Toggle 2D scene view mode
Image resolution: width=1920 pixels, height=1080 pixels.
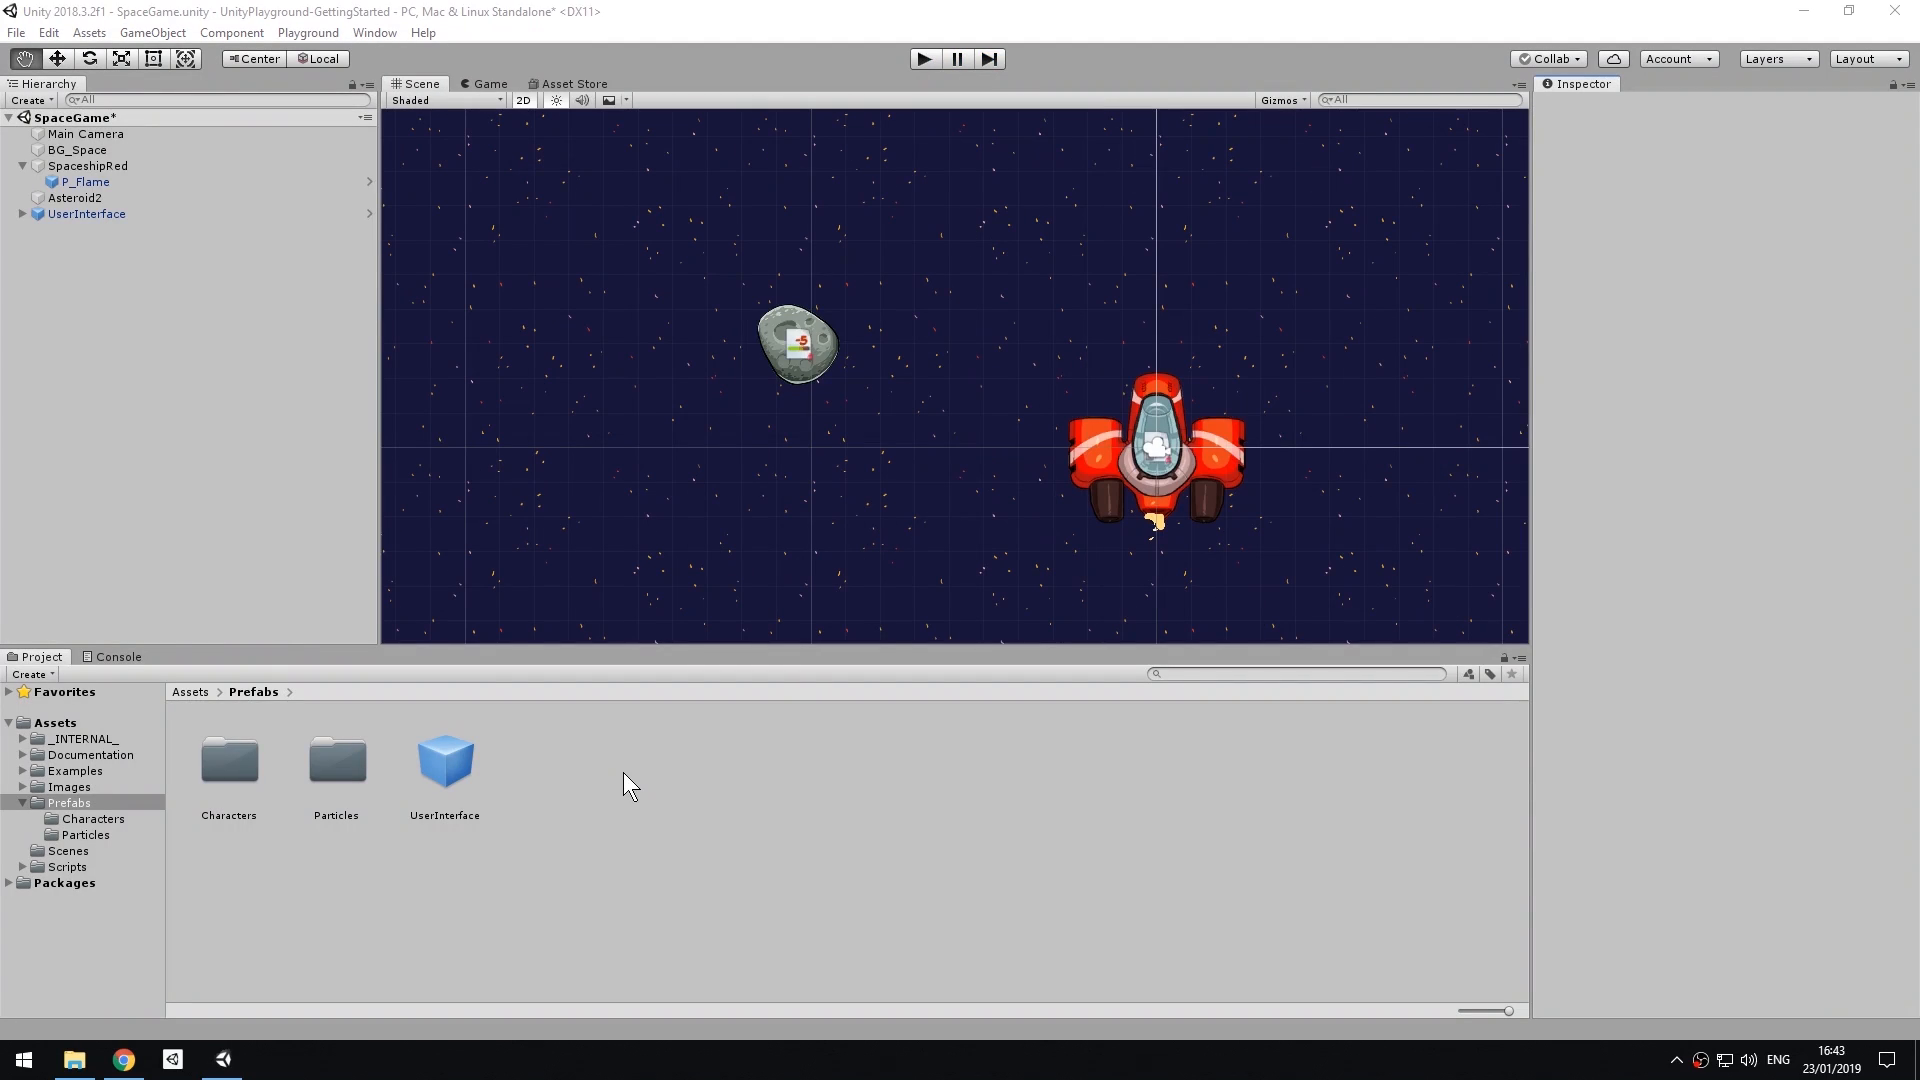click(x=523, y=100)
